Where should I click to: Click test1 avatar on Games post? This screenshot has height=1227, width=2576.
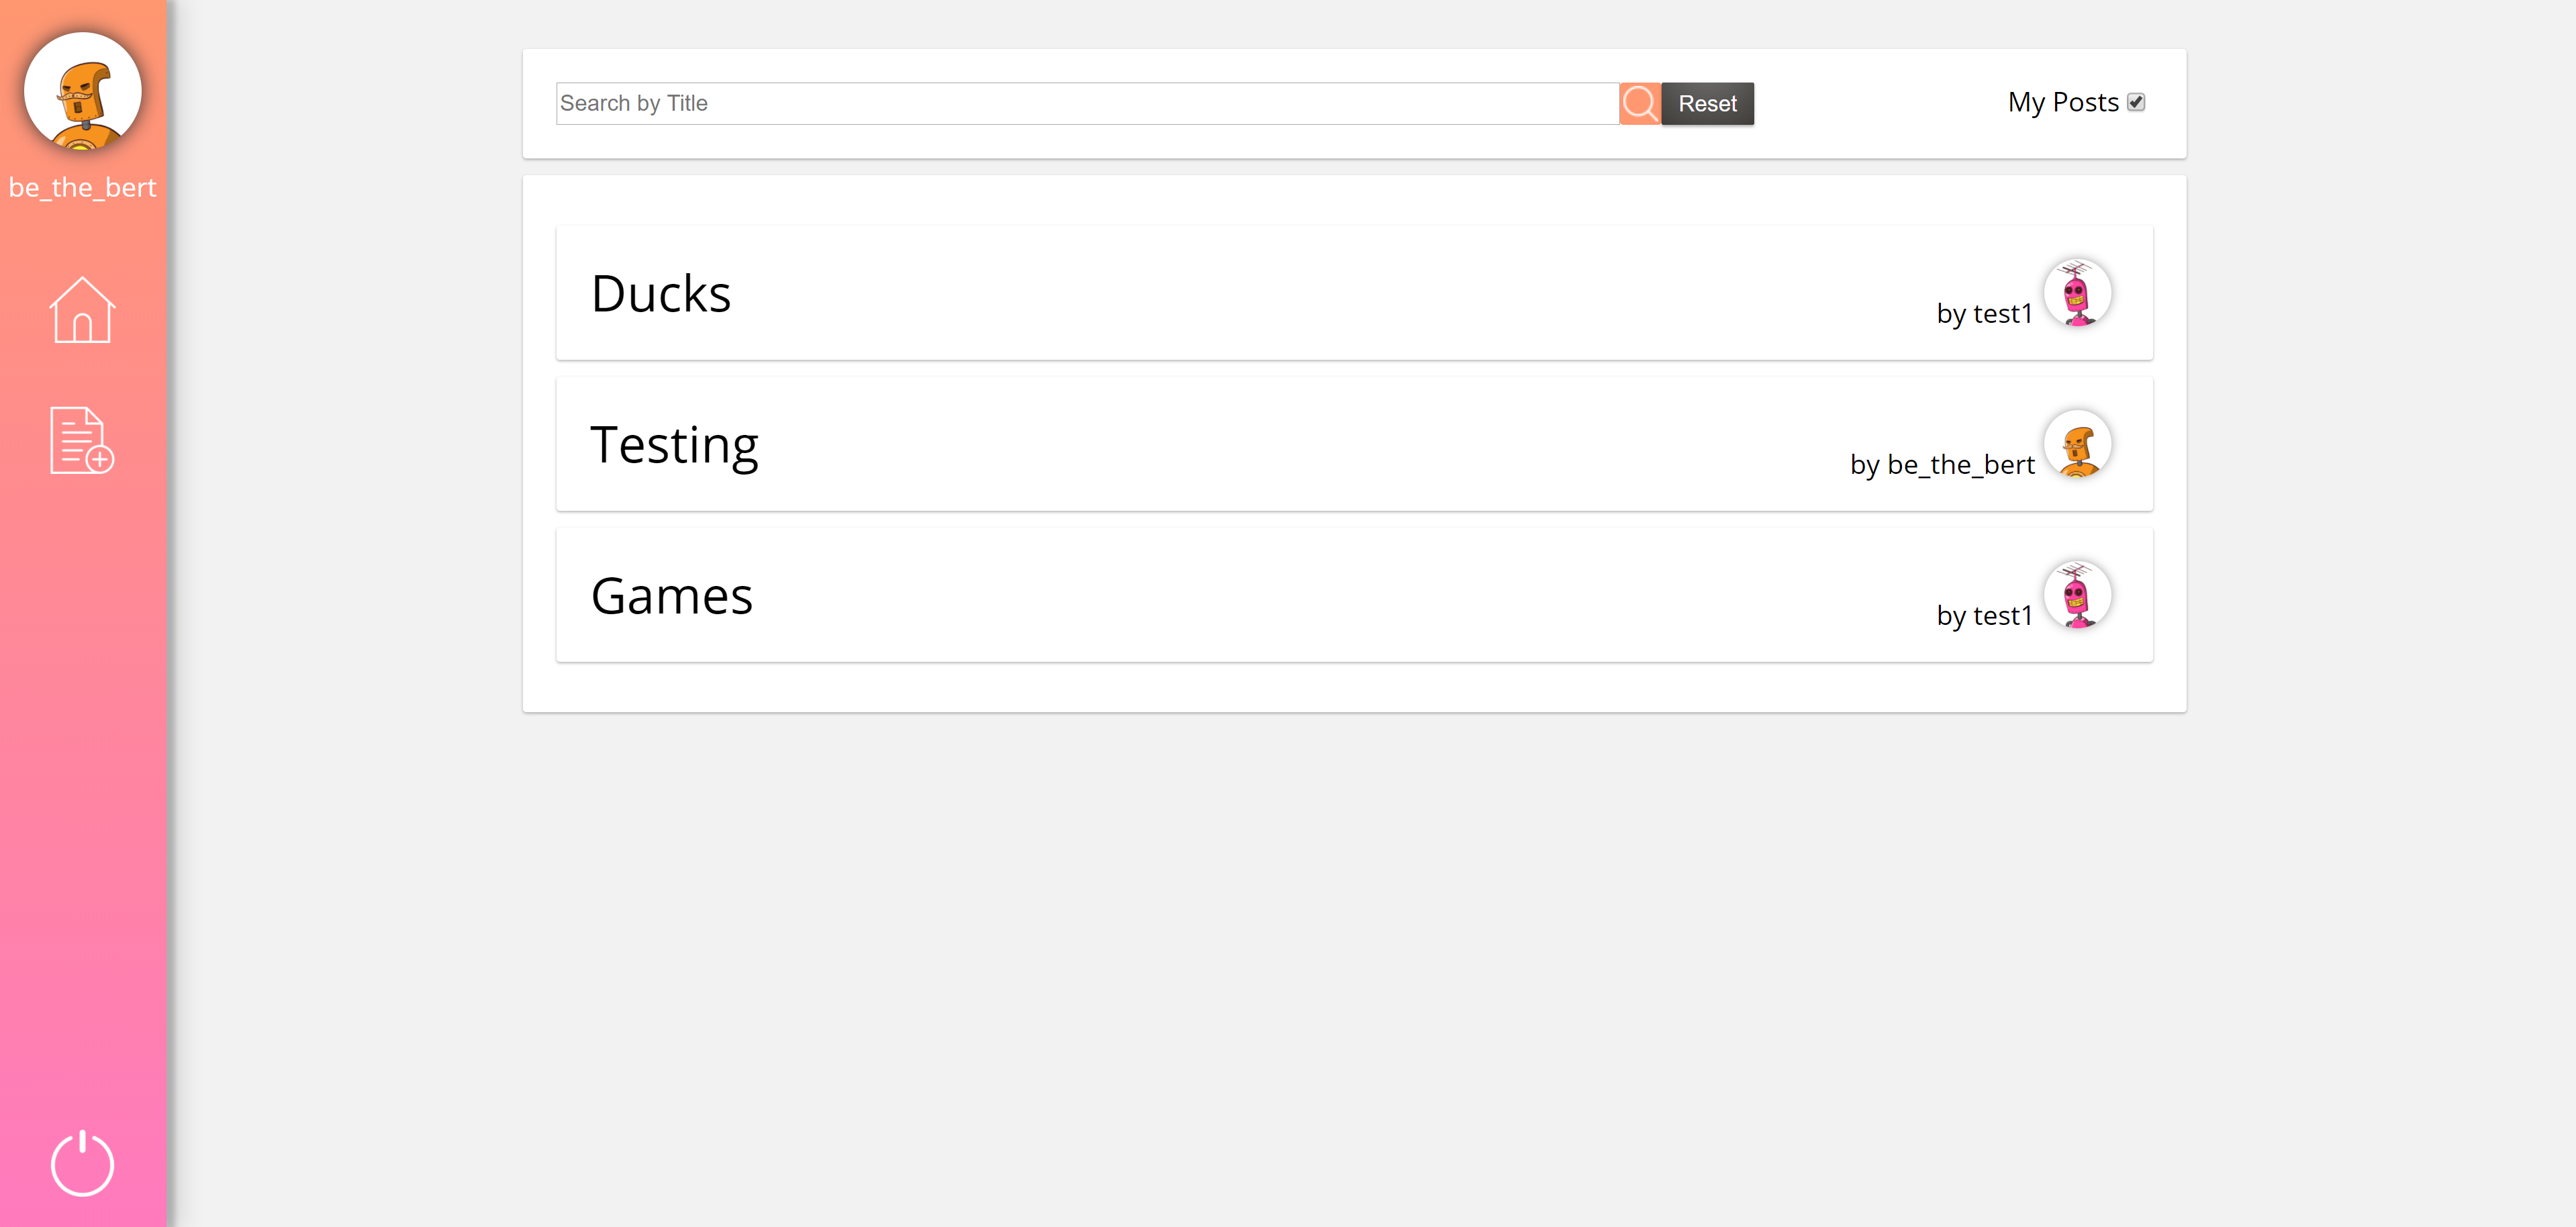2077,595
